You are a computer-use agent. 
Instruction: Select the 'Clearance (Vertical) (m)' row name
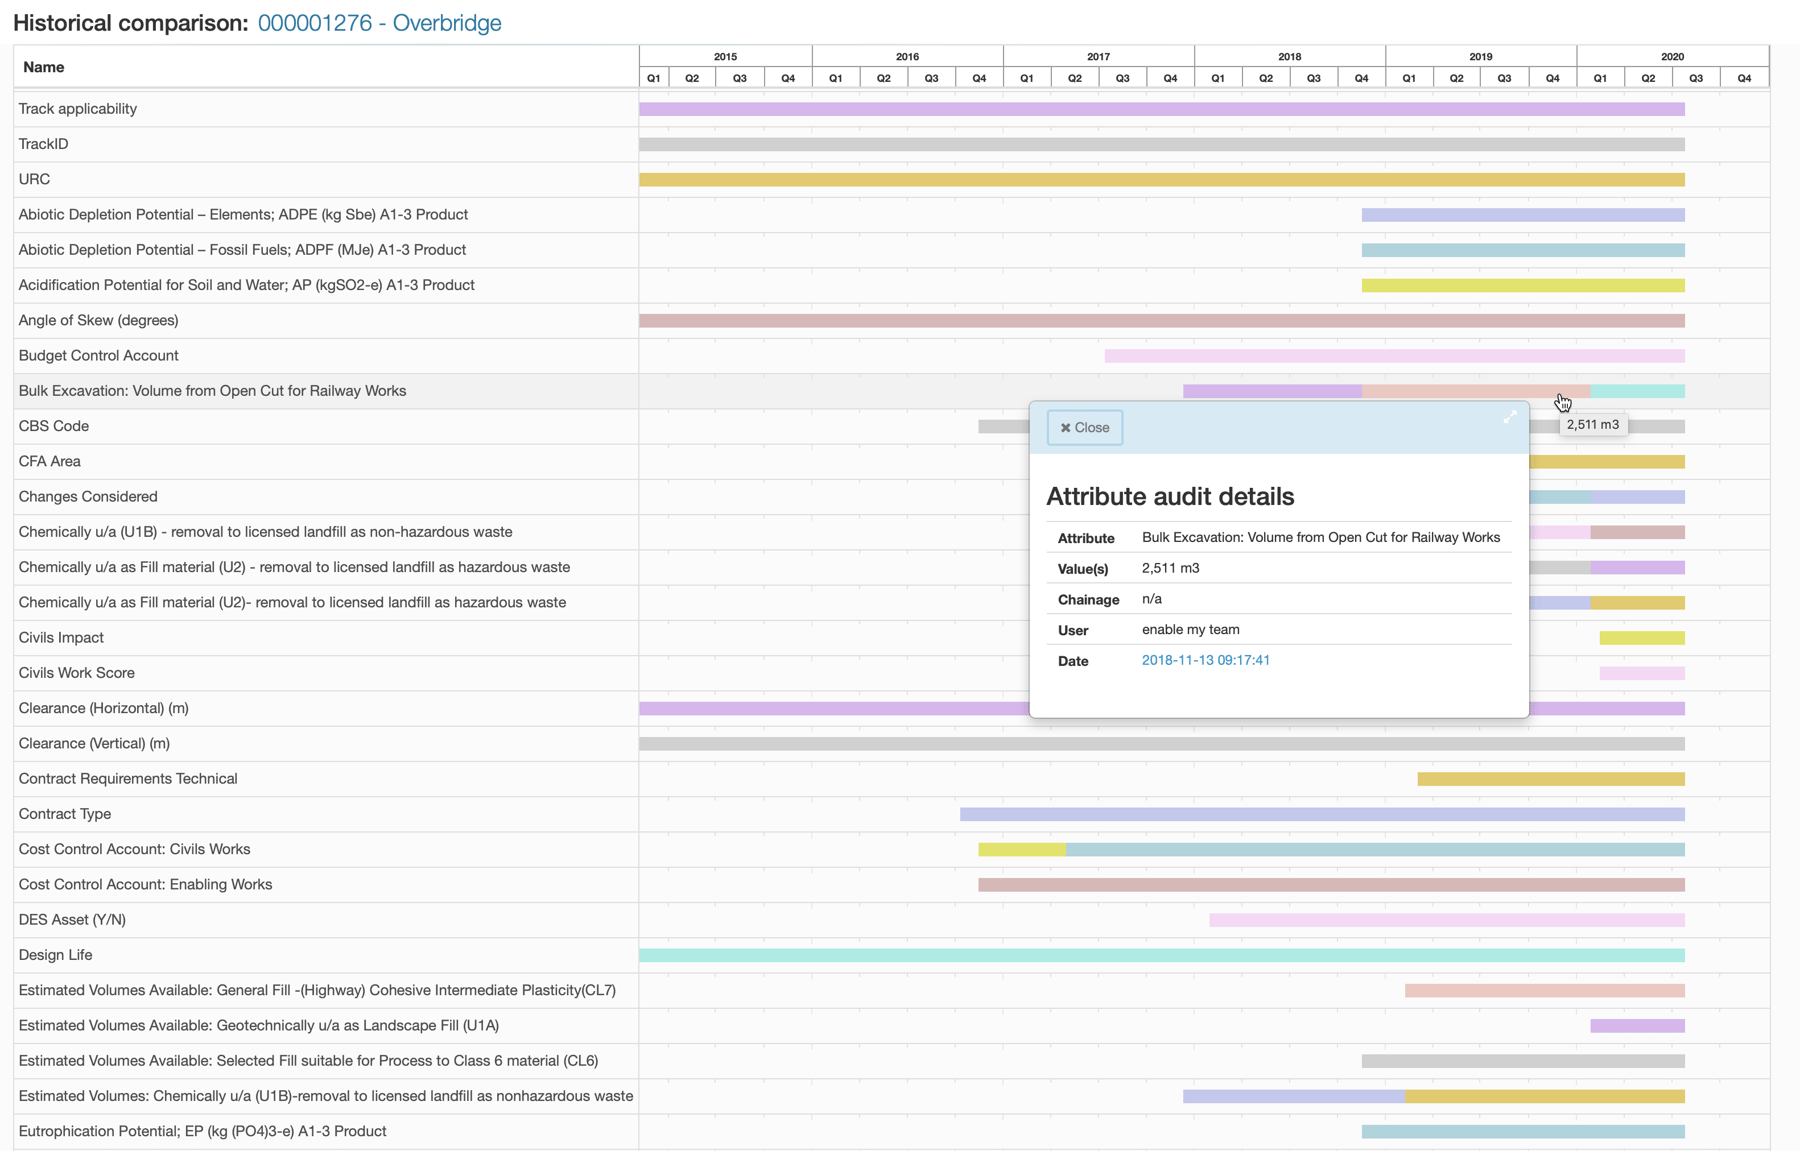pyautogui.click(x=94, y=744)
